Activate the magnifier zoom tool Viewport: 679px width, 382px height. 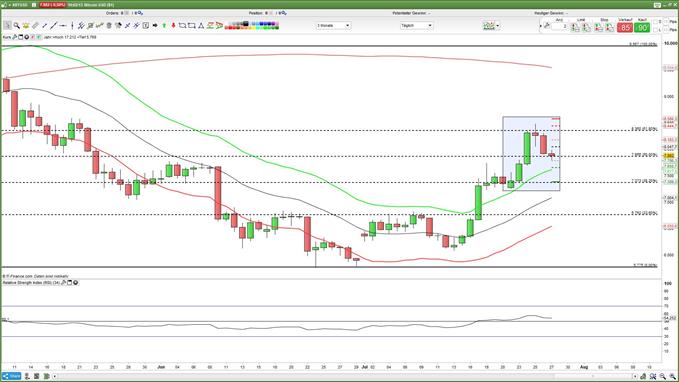[16, 26]
